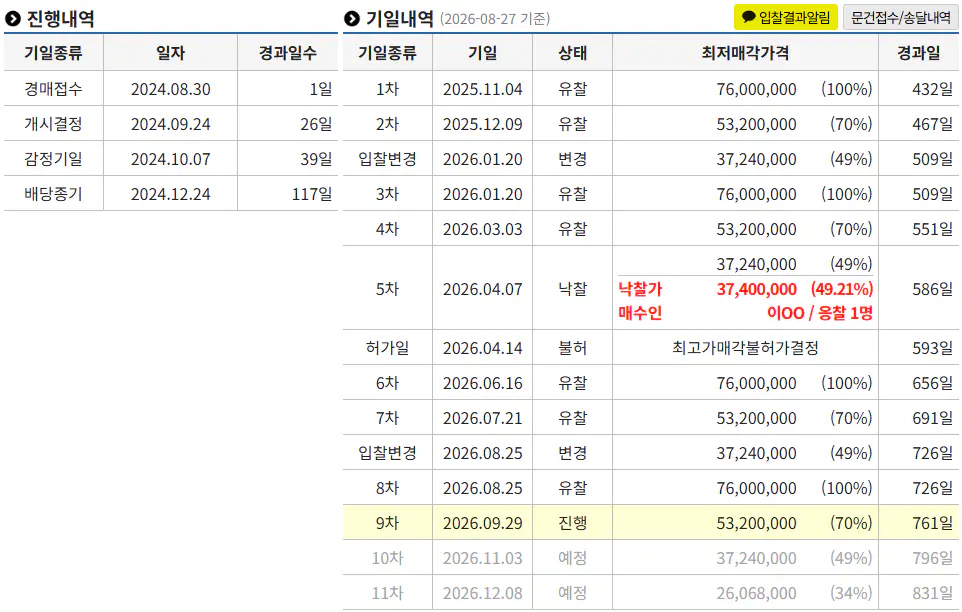Click the speech bubble icon in 입찰결과알림
Viewport: 962px width, 612px height.
[x=748, y=17]
